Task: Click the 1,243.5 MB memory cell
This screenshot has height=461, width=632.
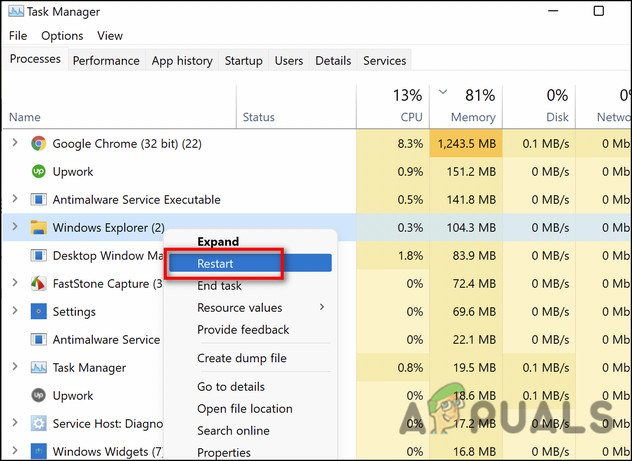Action: [x=467, y=144]
